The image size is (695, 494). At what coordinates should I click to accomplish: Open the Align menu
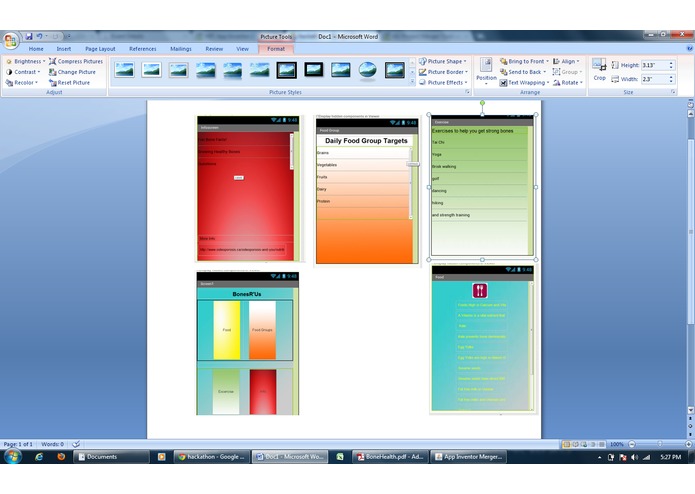click(x=566, y=62)
